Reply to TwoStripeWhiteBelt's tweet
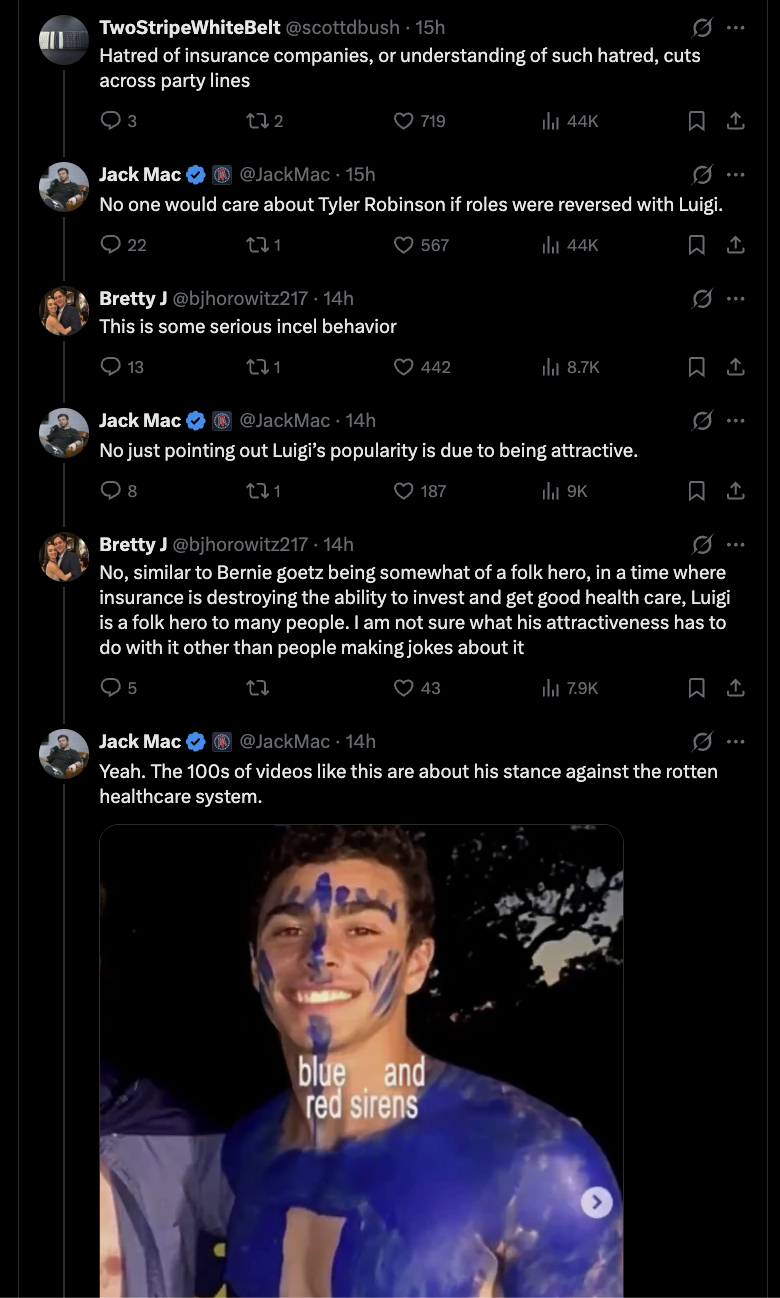Screen dimensions: 780x1298 [111, 121]
